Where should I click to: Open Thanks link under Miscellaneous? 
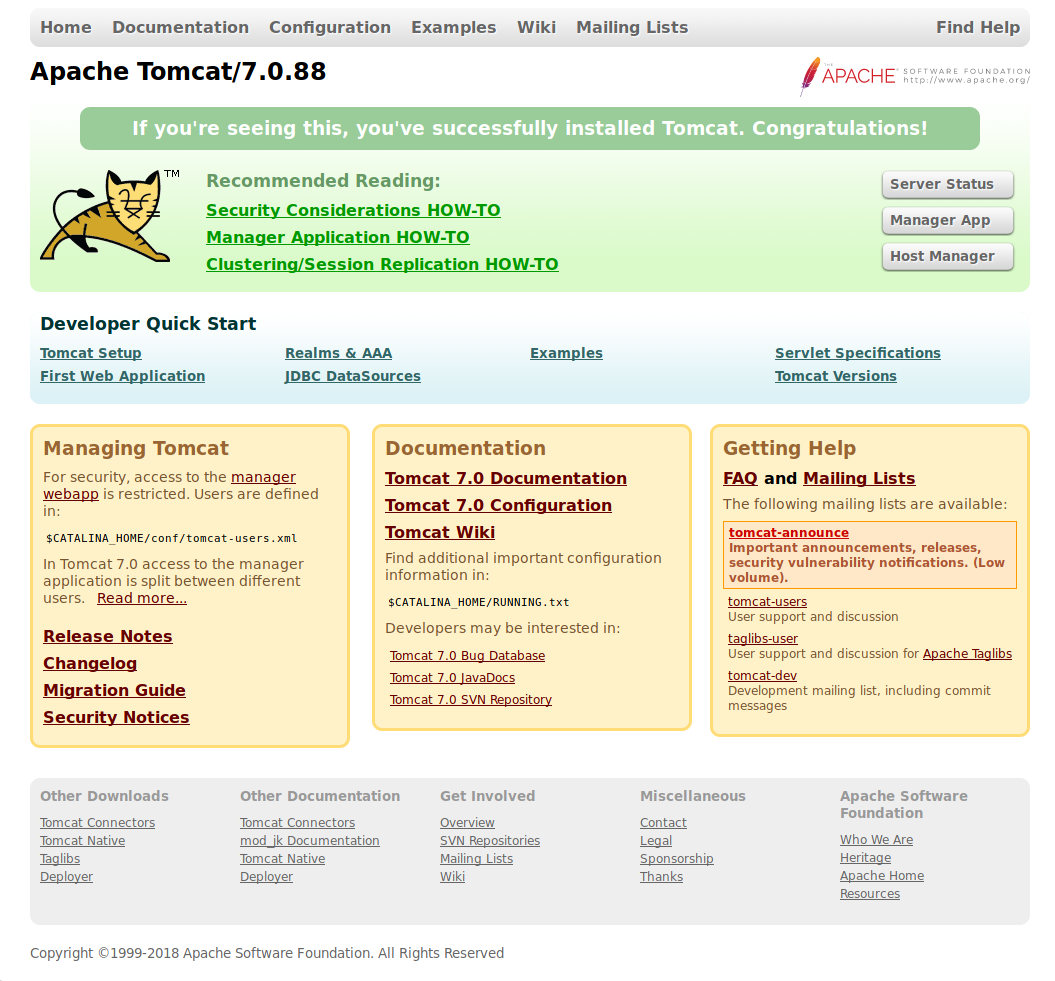point(661,877)
